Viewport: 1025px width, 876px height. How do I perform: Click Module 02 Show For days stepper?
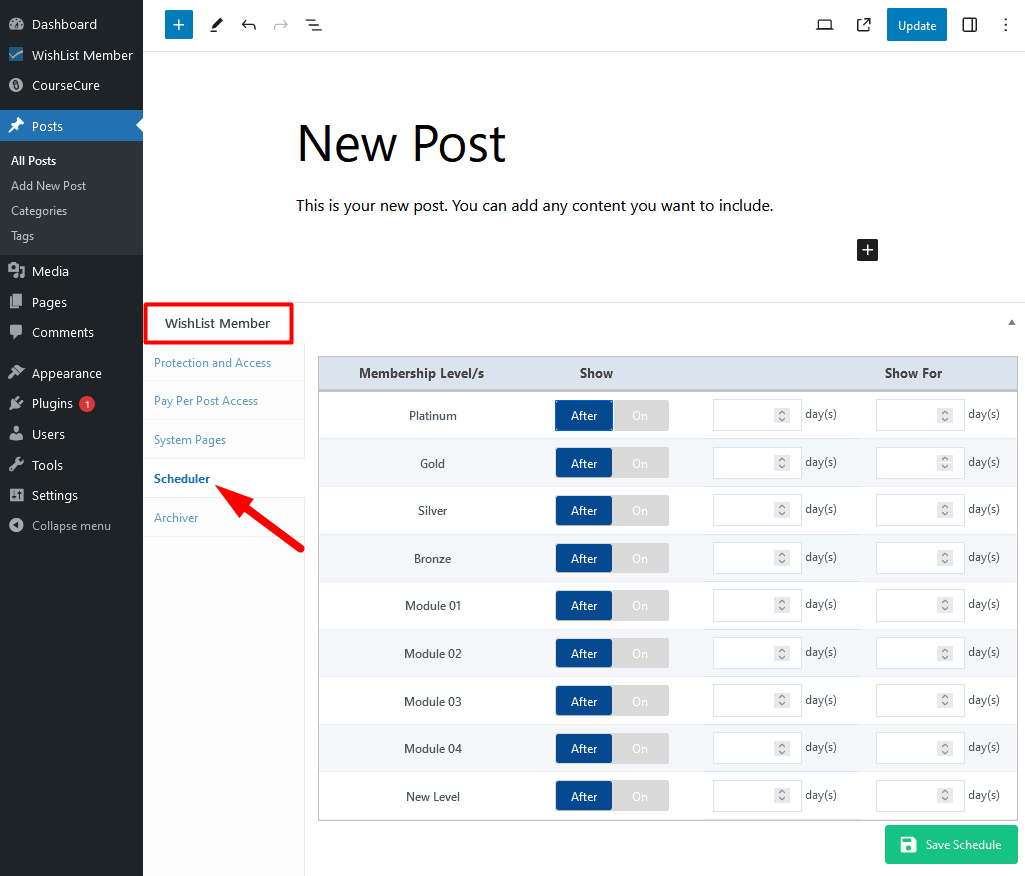click(x=945, y=653)
